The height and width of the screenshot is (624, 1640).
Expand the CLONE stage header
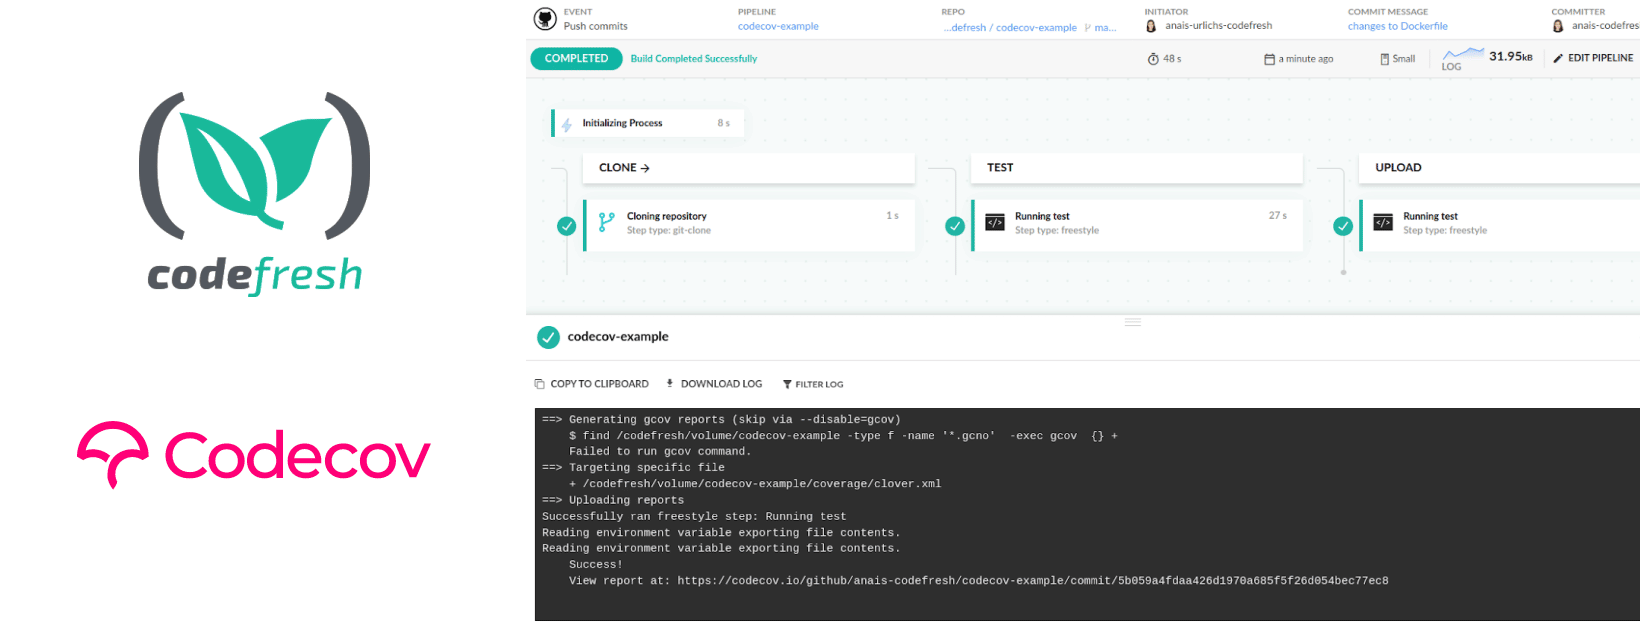coord(625,168)
